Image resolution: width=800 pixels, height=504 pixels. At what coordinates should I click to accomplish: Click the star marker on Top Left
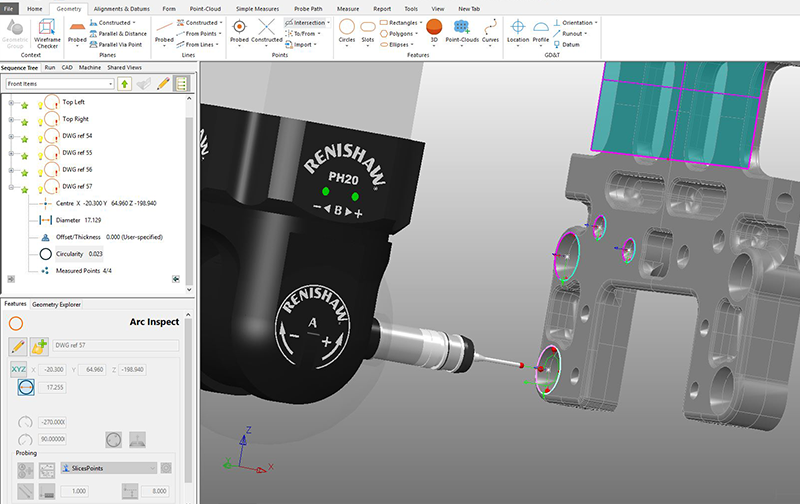[x=24, y=106]
